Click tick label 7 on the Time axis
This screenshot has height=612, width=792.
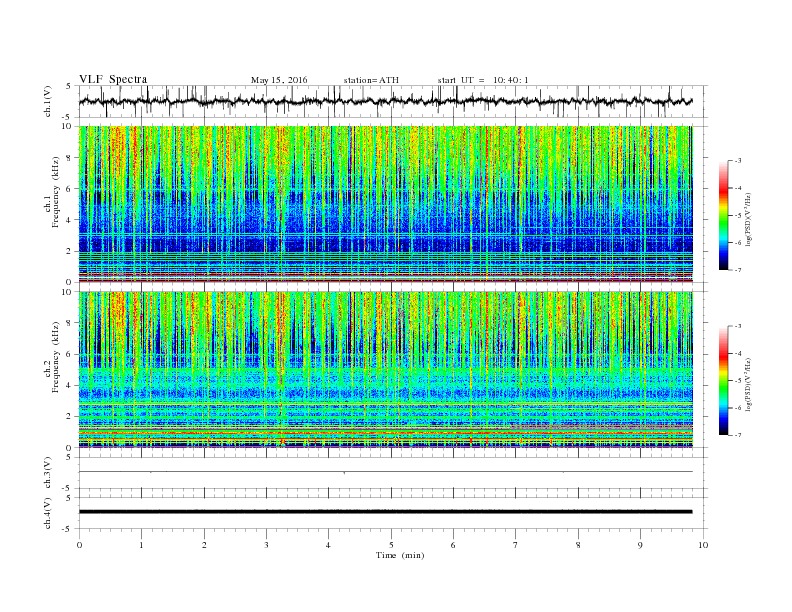coord(516,545)
